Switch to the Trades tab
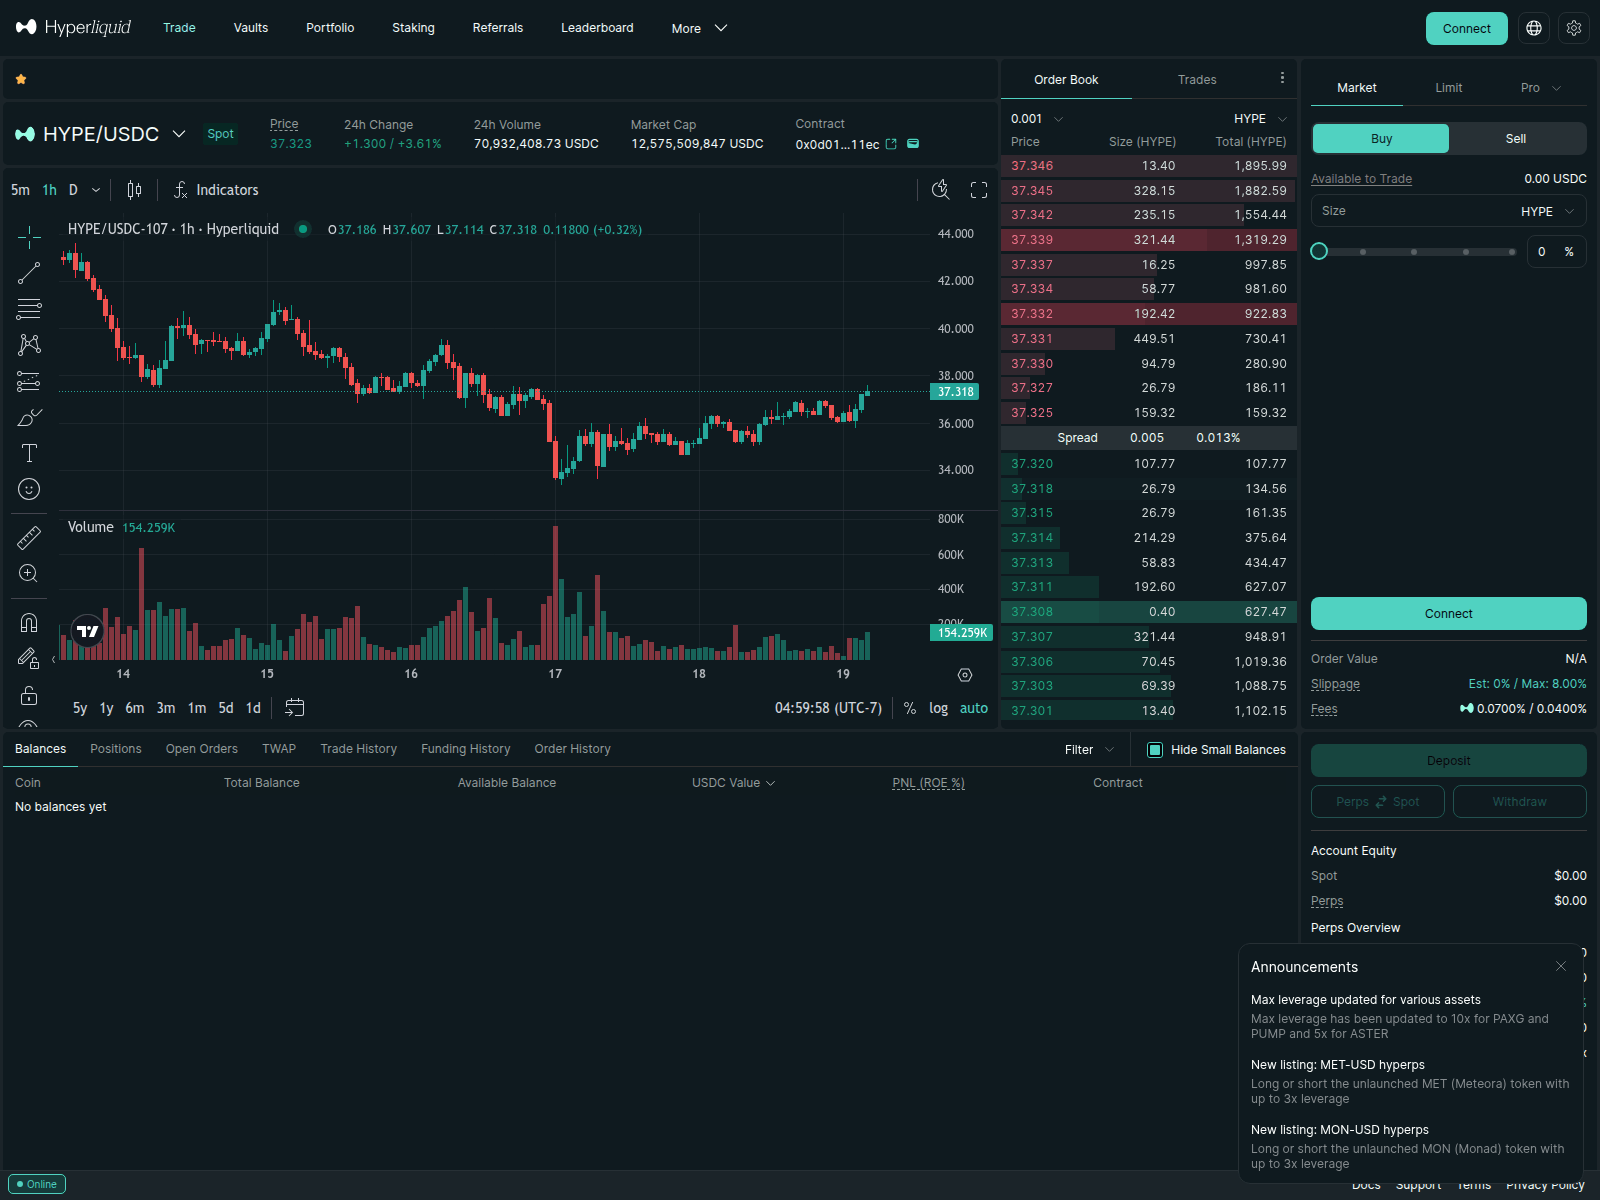Viewport: 1600px width, 1200px height. tap(1197, 80)
